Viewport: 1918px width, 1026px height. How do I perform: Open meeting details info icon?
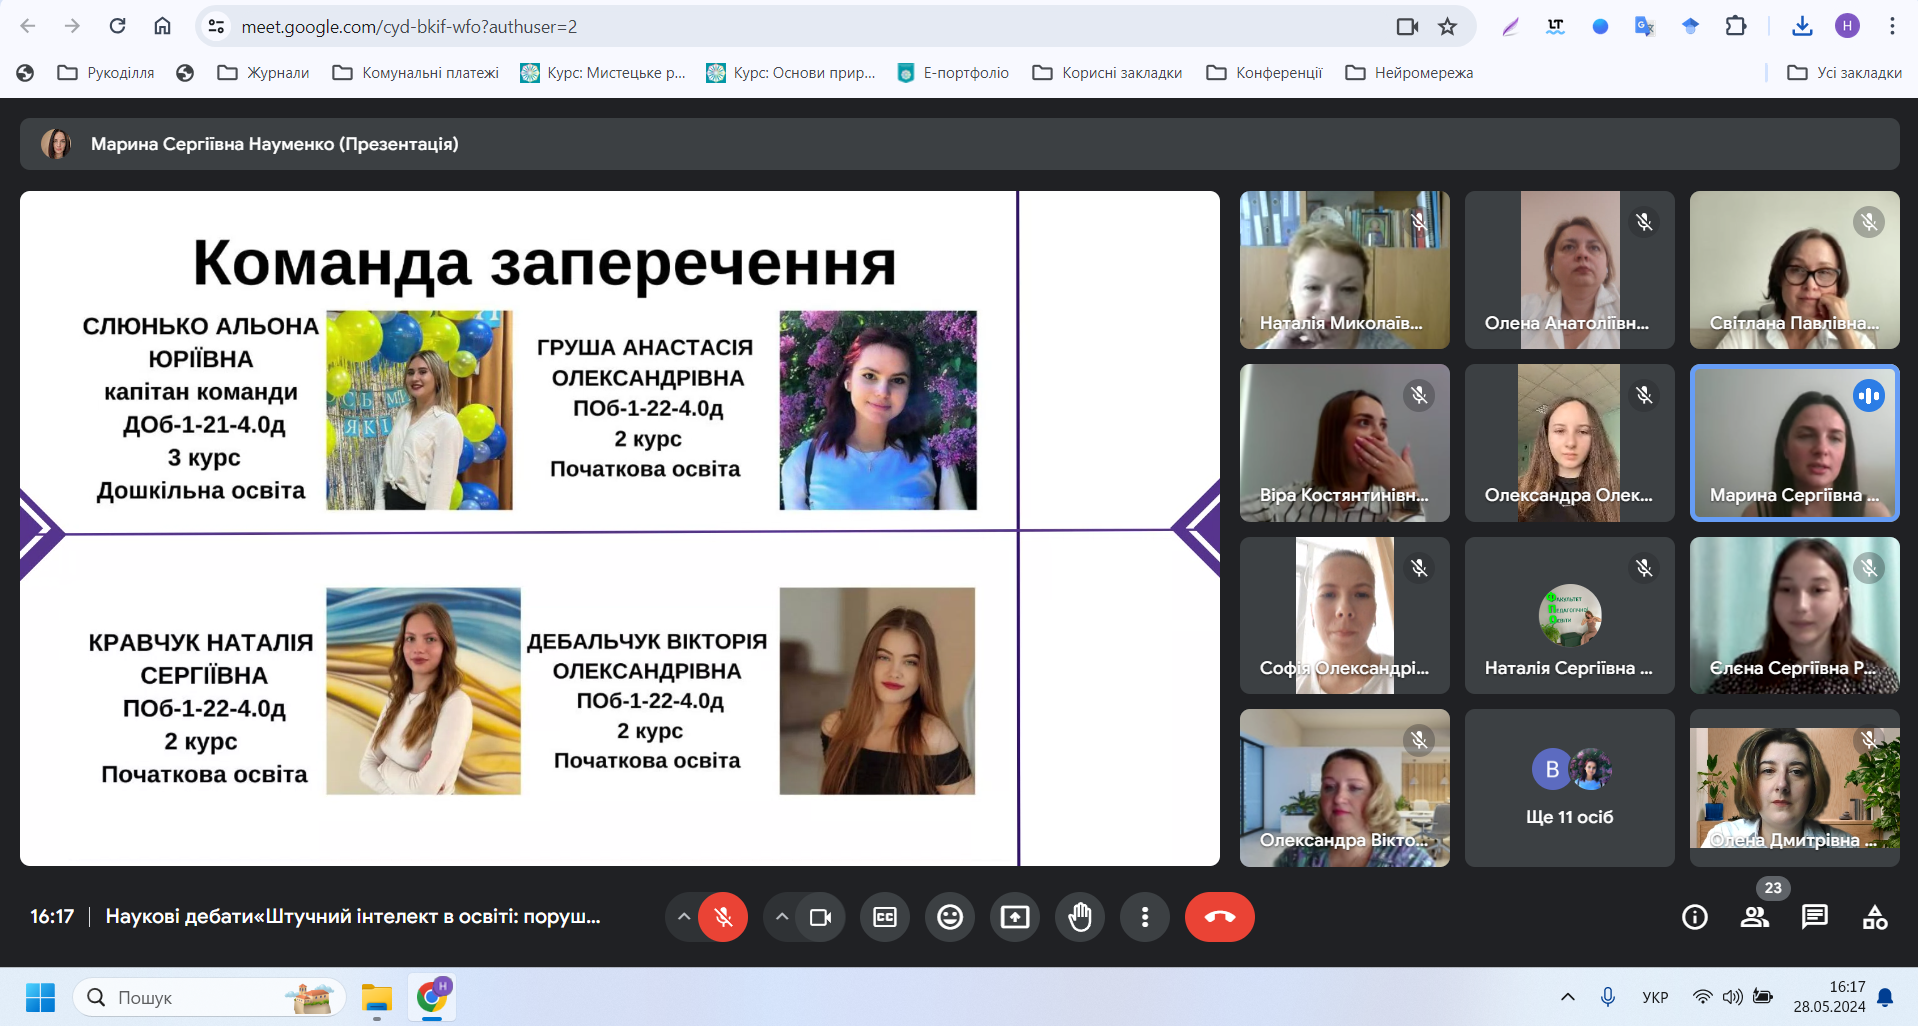coord(1694,917)
